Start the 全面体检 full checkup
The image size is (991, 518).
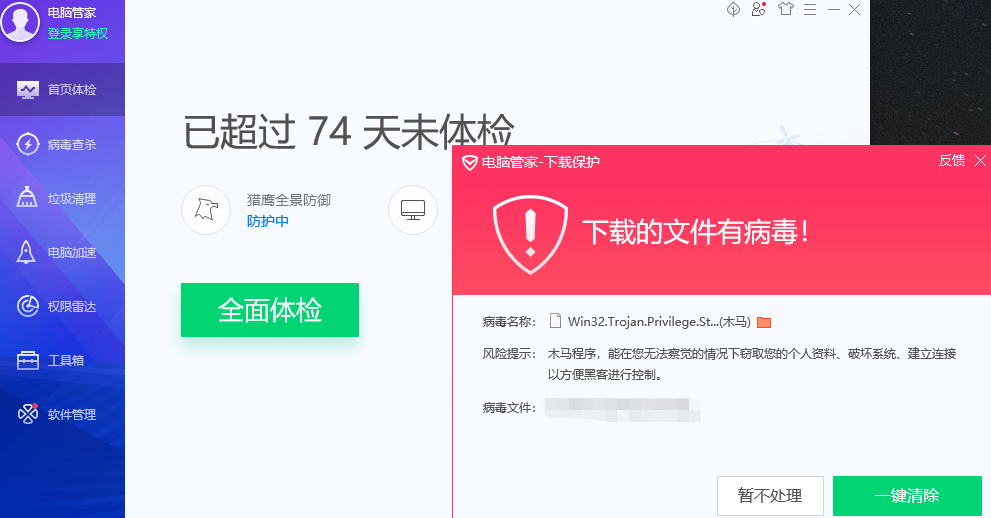270,310
